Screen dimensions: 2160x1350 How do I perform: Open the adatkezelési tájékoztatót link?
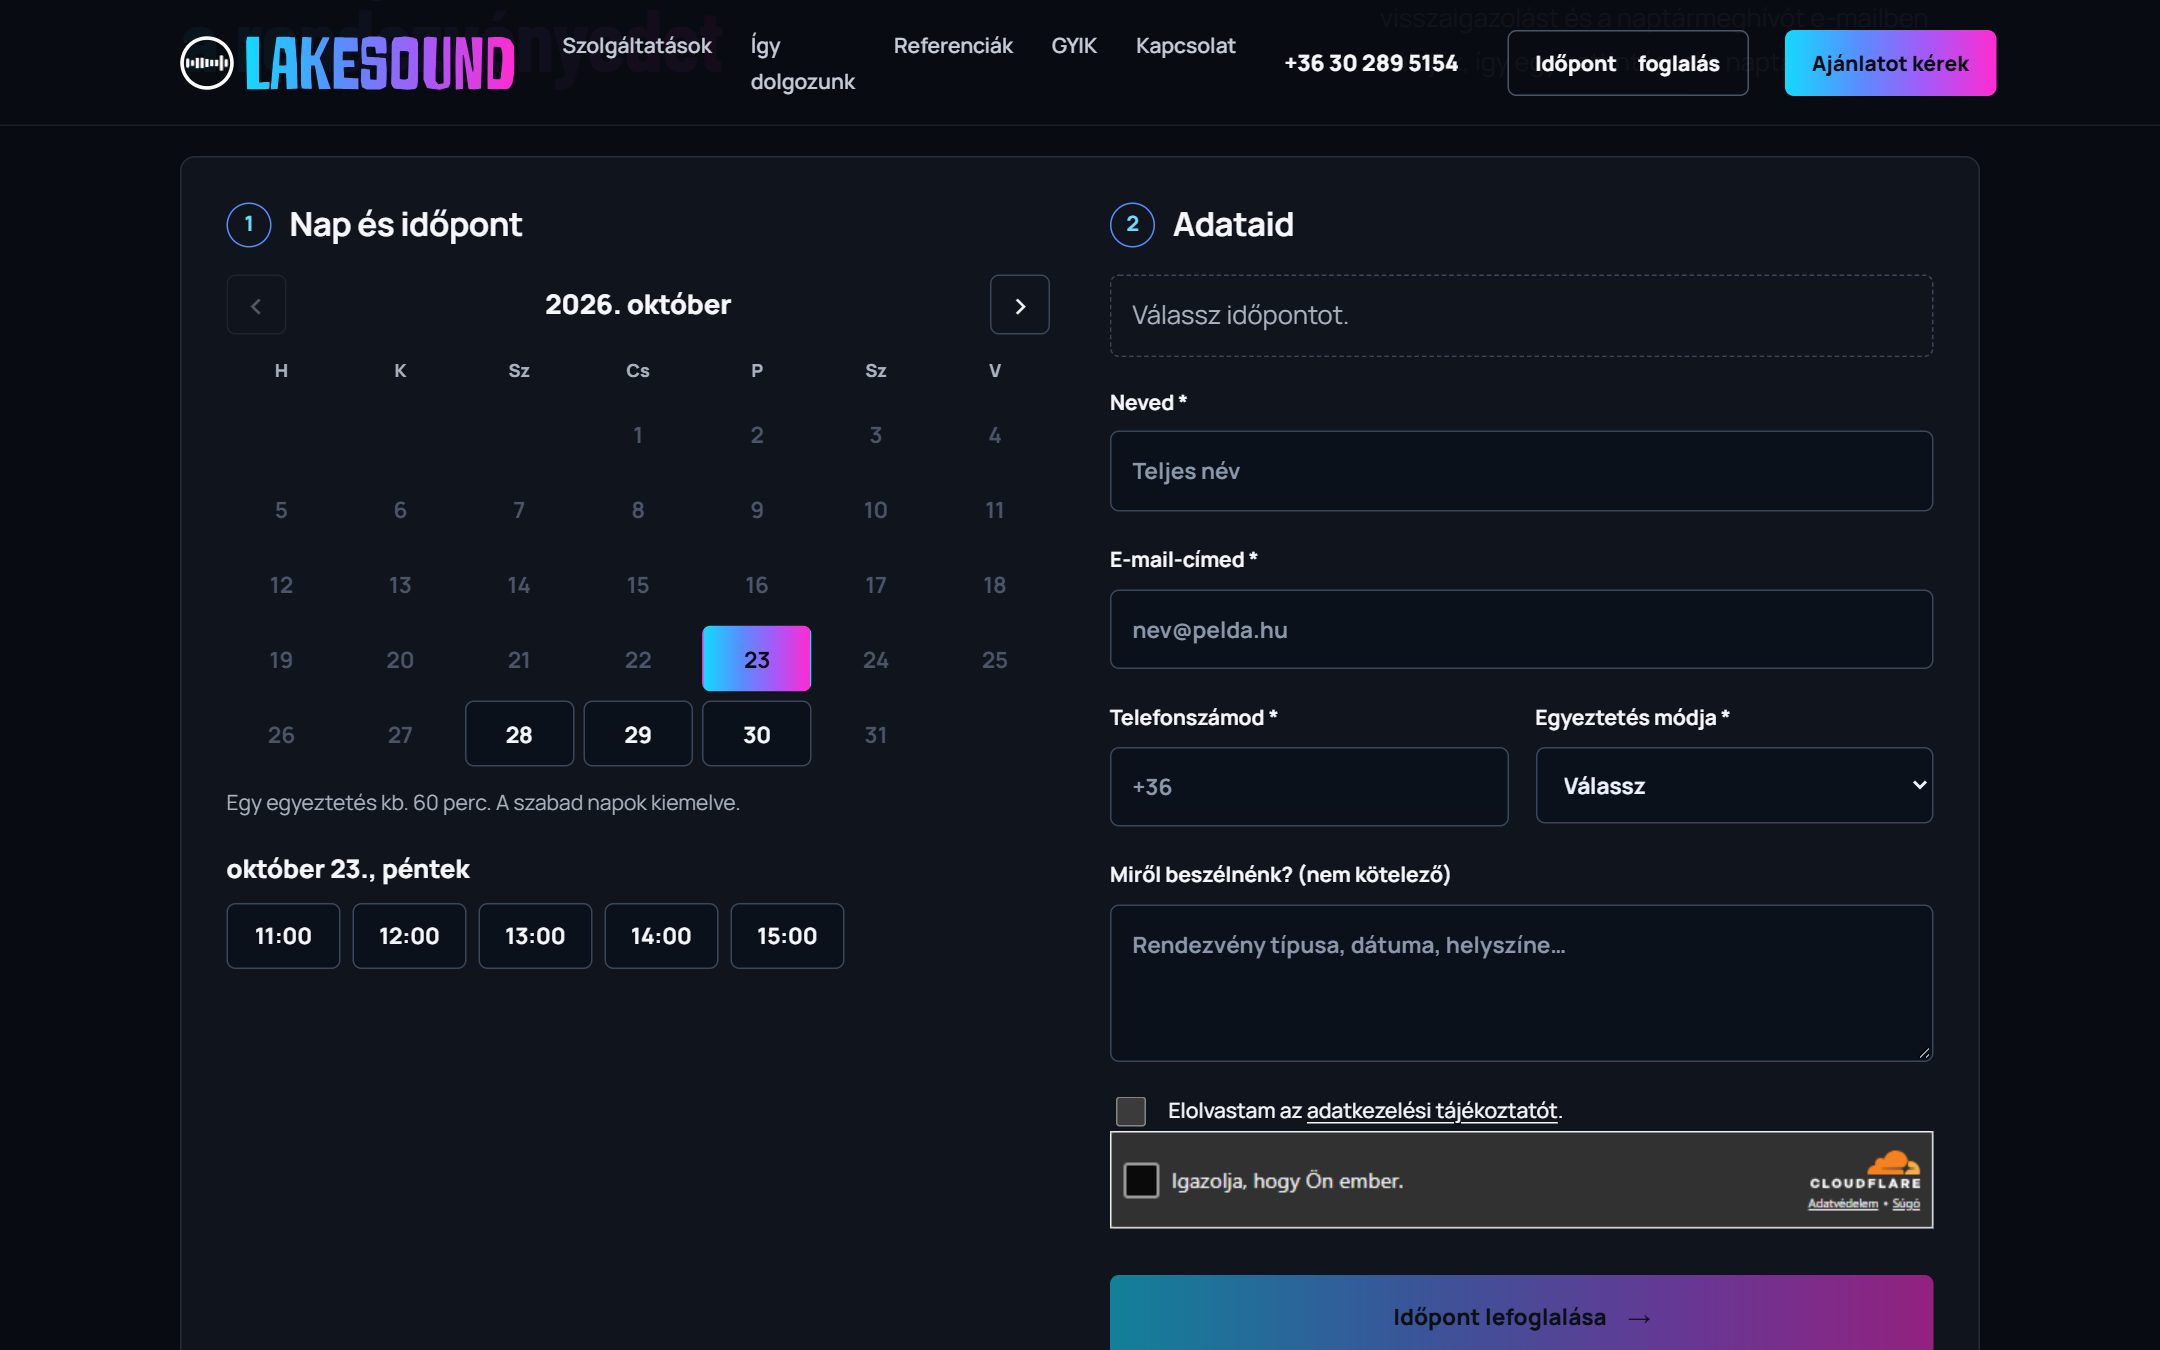[1432, 1111]
